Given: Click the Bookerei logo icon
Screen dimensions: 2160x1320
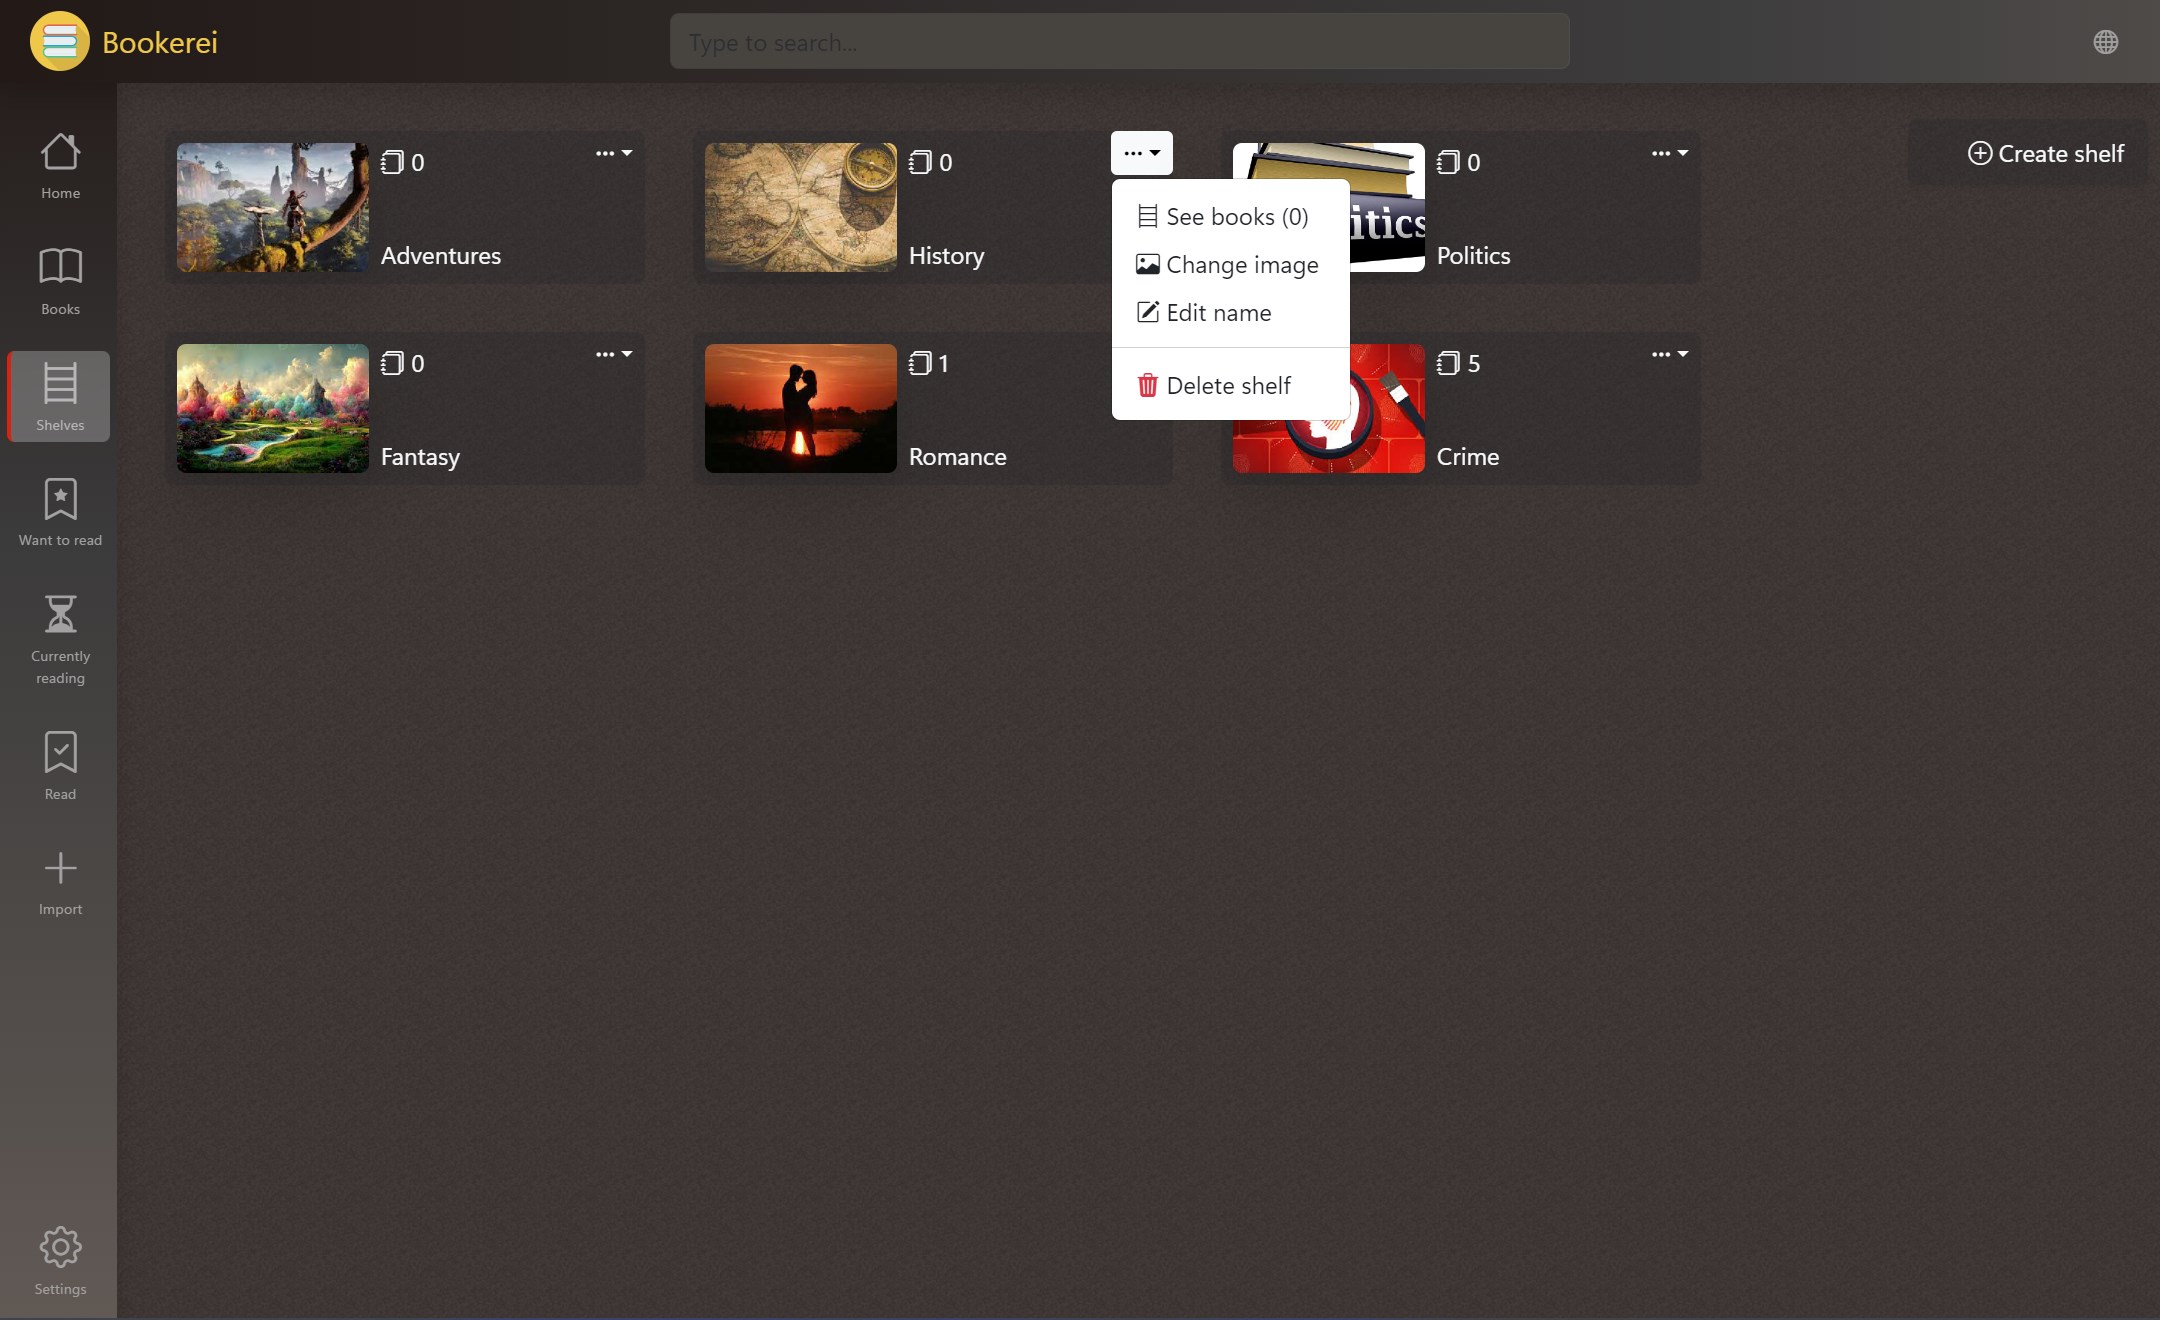Looking at the screenshot, I should tap(60, 42).
